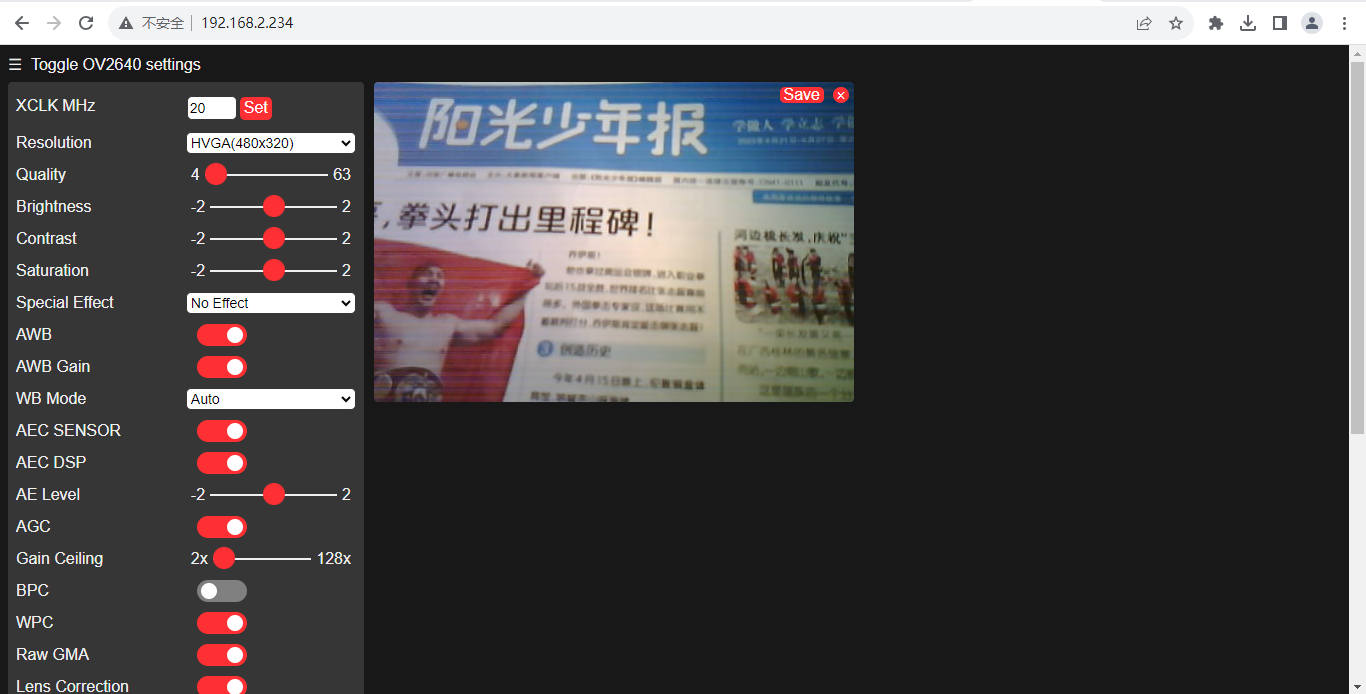Open the Special Effect dropdown
The image size is (1366, 694).
pyautogui.click(x=271, y=303)
